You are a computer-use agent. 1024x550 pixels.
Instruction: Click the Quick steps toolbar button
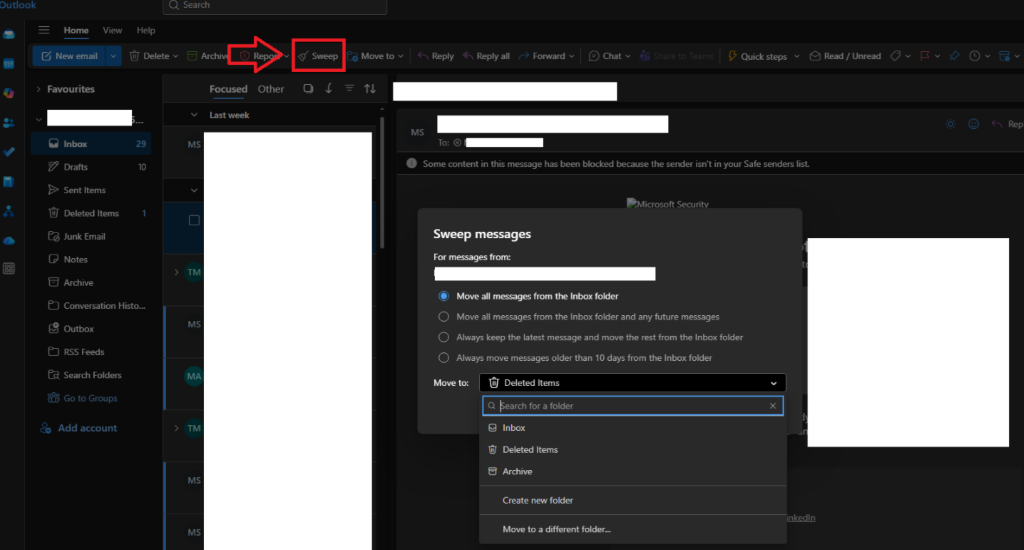758,56
